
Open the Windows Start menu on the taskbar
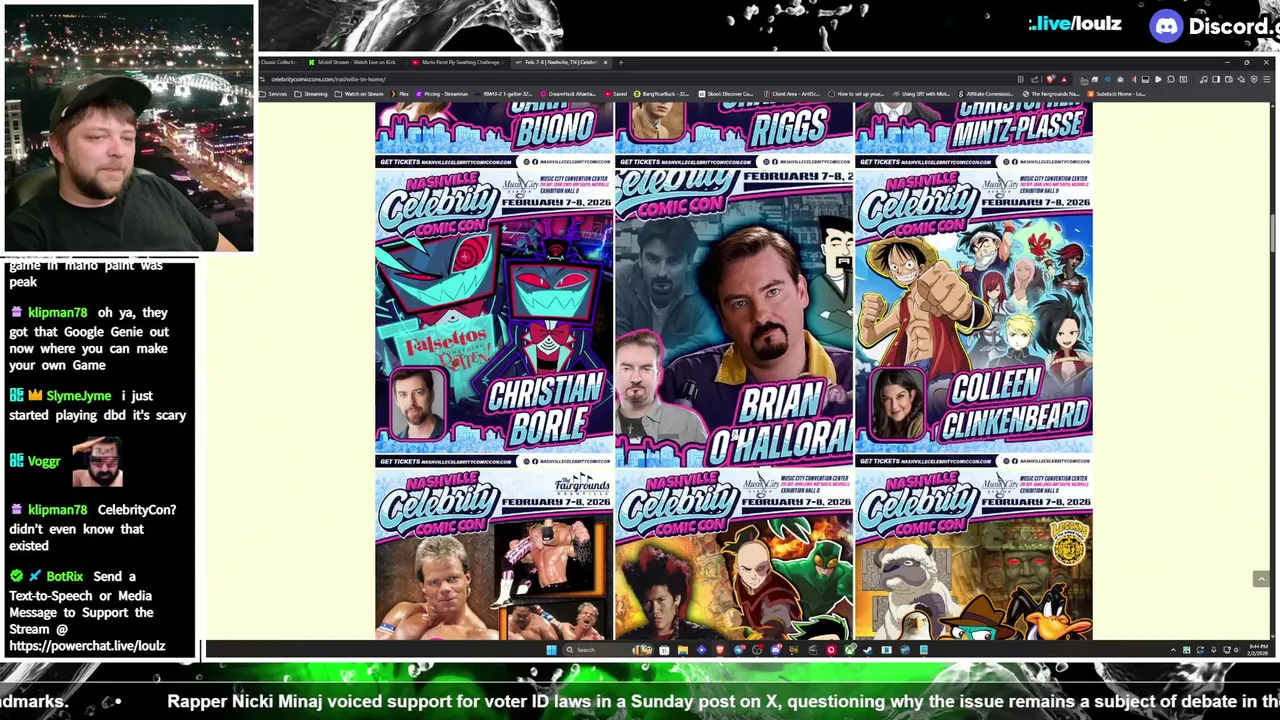coord(551,650)
